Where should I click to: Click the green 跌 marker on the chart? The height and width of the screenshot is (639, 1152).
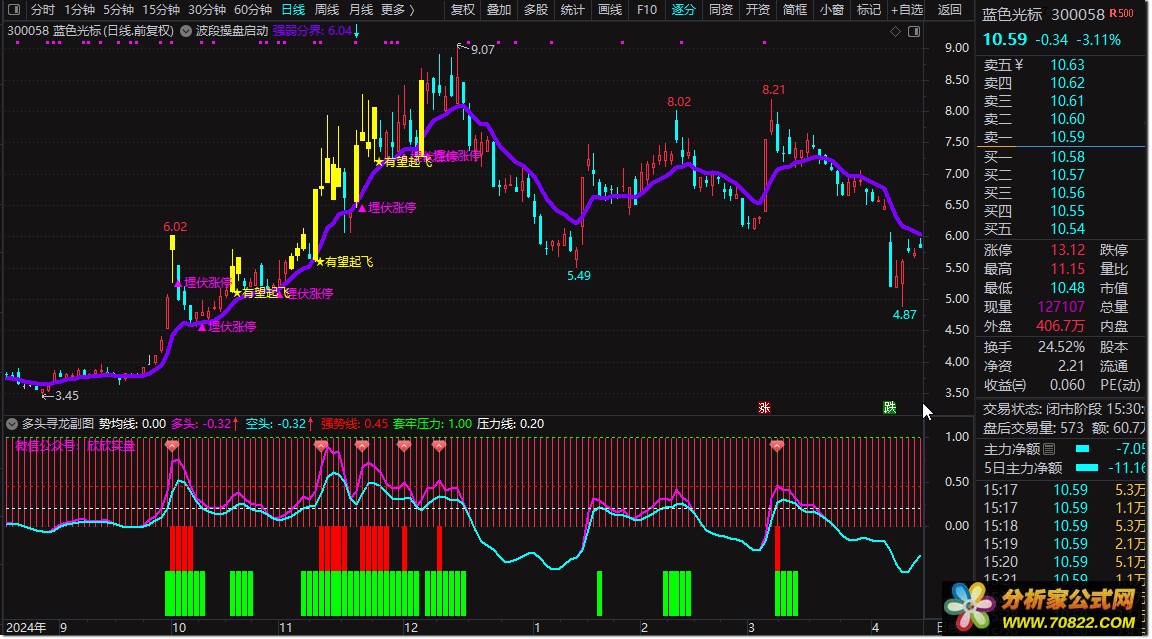[x=889, y=407]
